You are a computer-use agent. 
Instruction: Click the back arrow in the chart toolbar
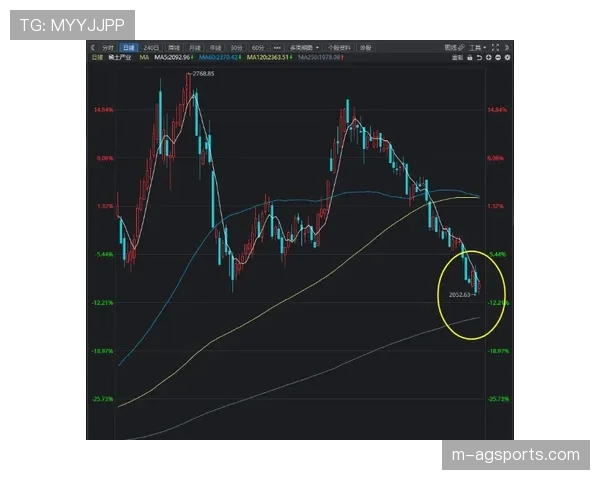point(92,47)
